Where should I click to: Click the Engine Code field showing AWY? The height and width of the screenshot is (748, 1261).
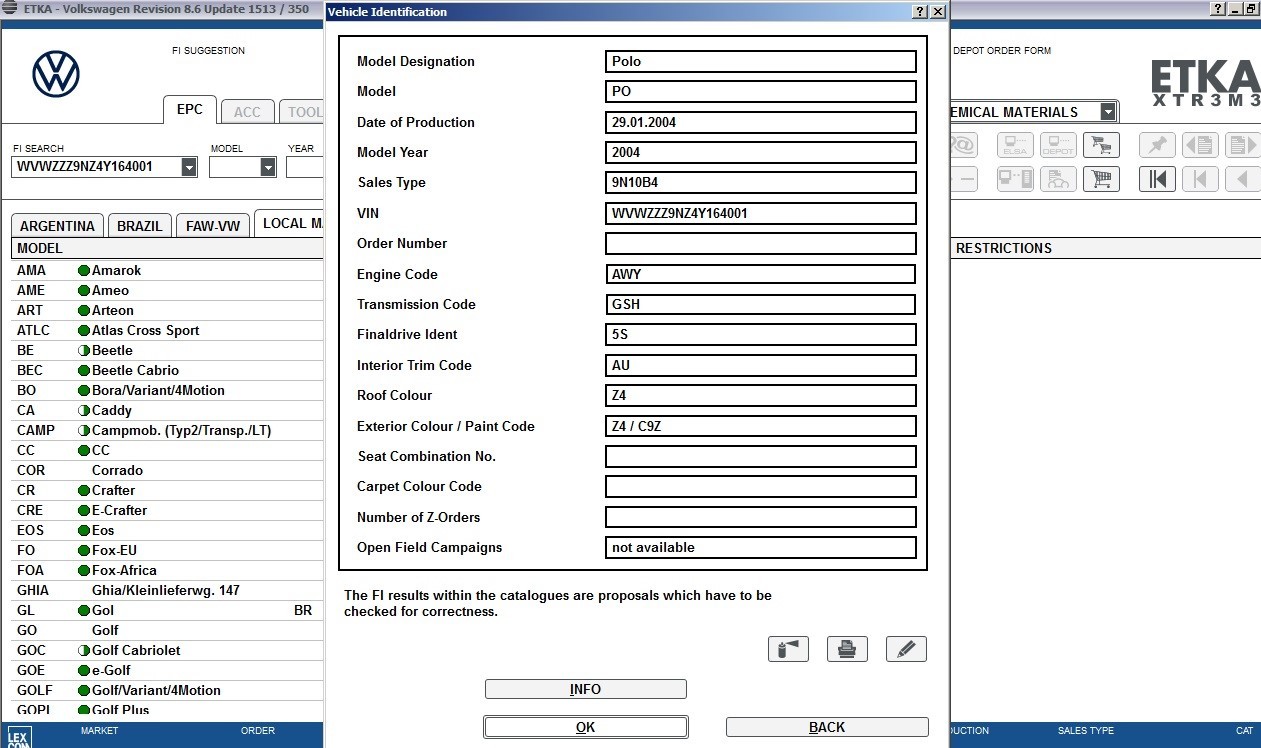tap(760, 274)
